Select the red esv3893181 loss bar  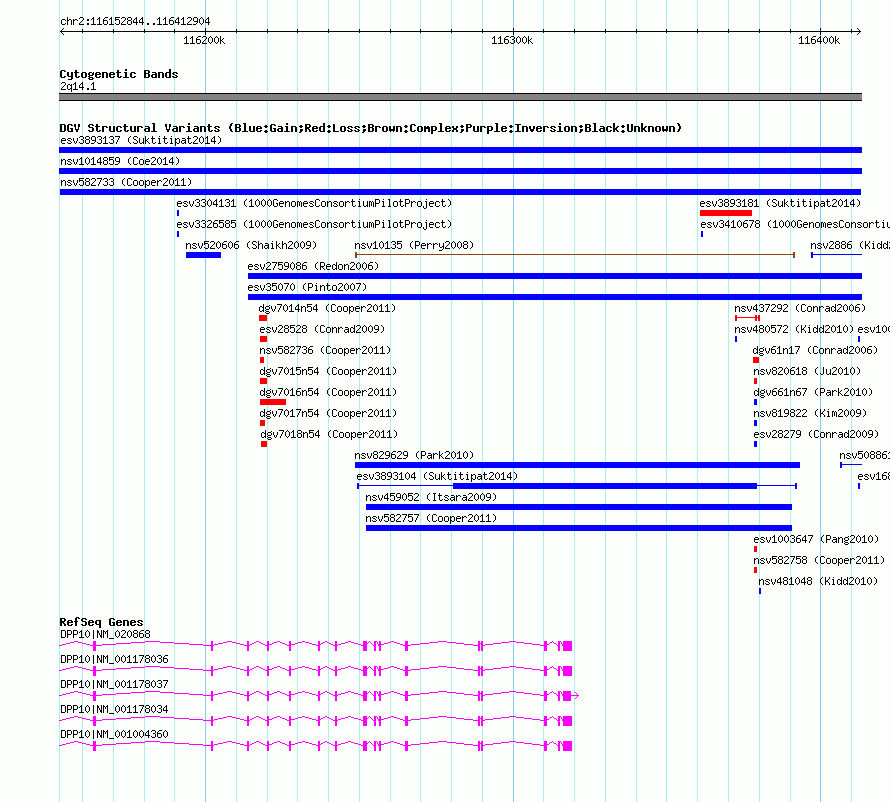coord(726,213)
